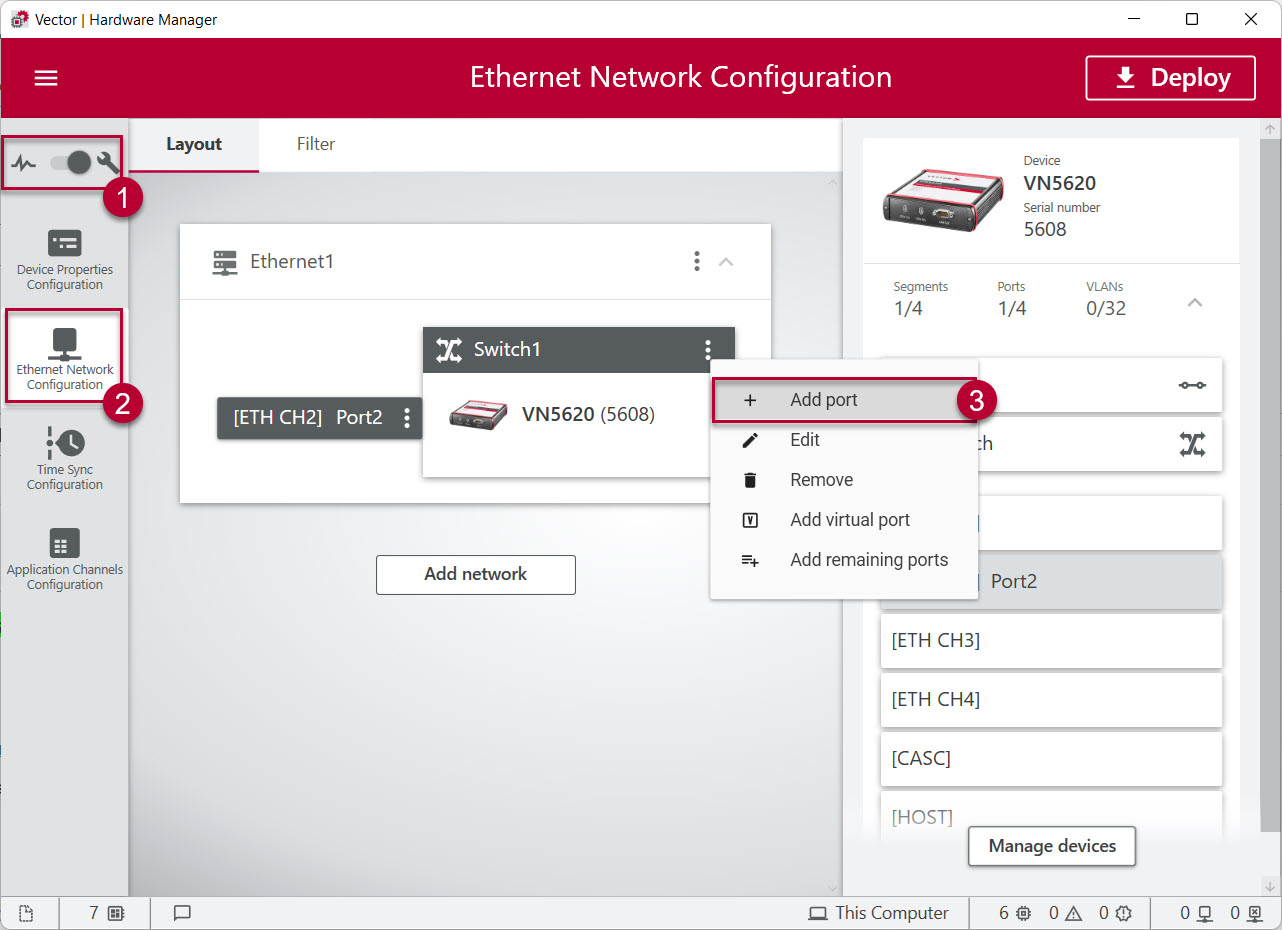Click the disconnected devices status icon
The height and width of the screenshot is (930, 1282).
coord(1247,913)
